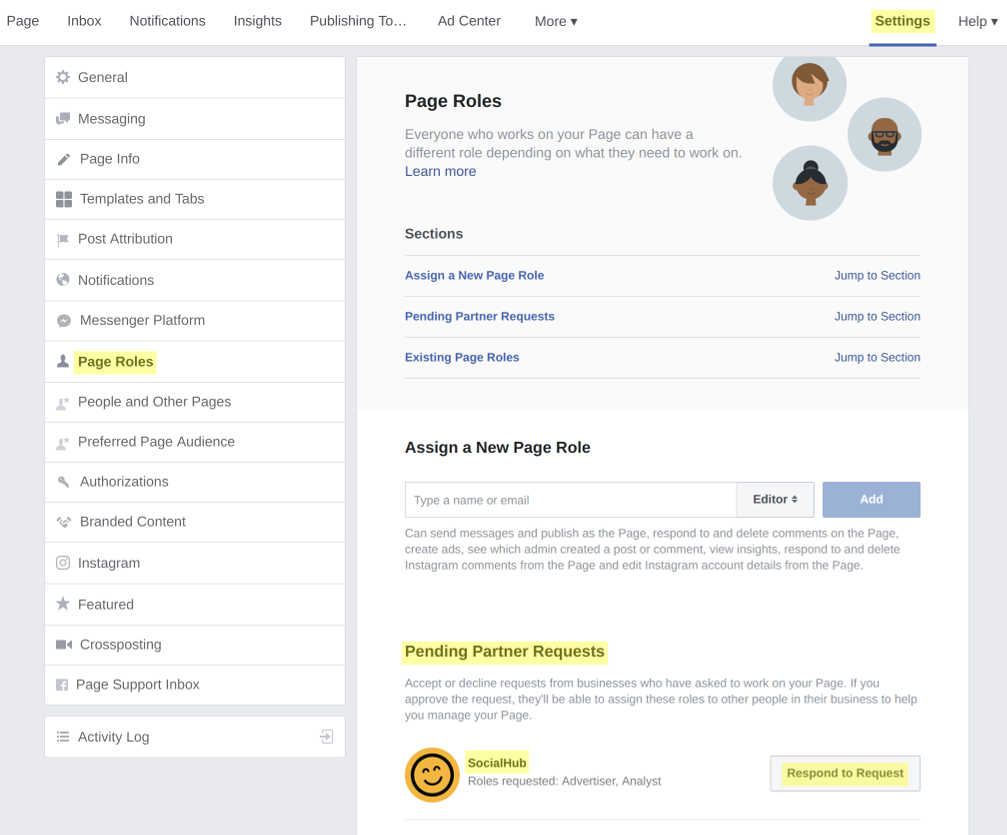This screenshot has width=1007, height=835.
Task: Open the SocialHub smiley profile picture
Action: tap(432, 774)
